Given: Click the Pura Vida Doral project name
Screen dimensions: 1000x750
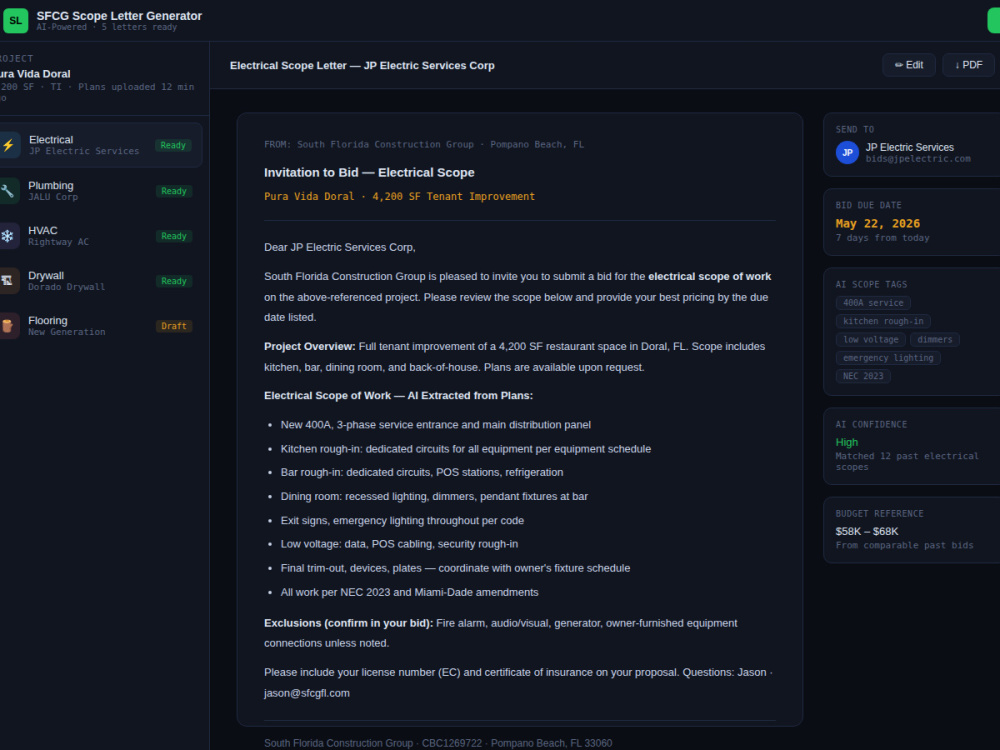Looking at the screenshot, I should [x=35, y=74].
